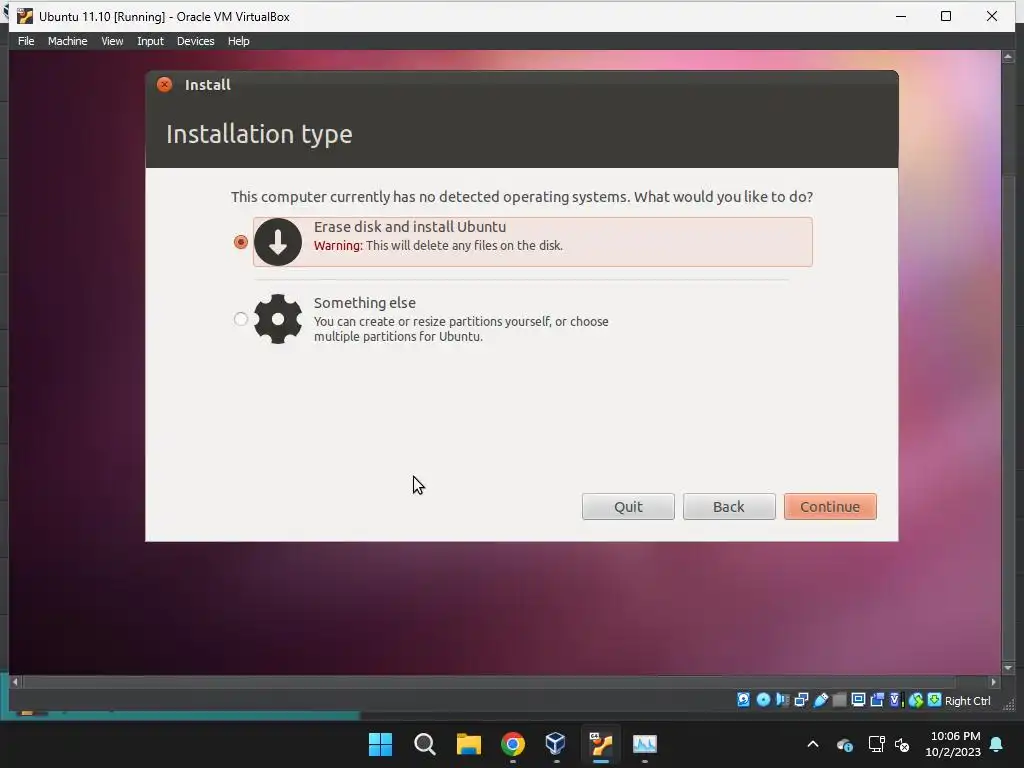Click the USB devices status icon
This screenshot has height=768, width=1024.
[x=821, y=700]
